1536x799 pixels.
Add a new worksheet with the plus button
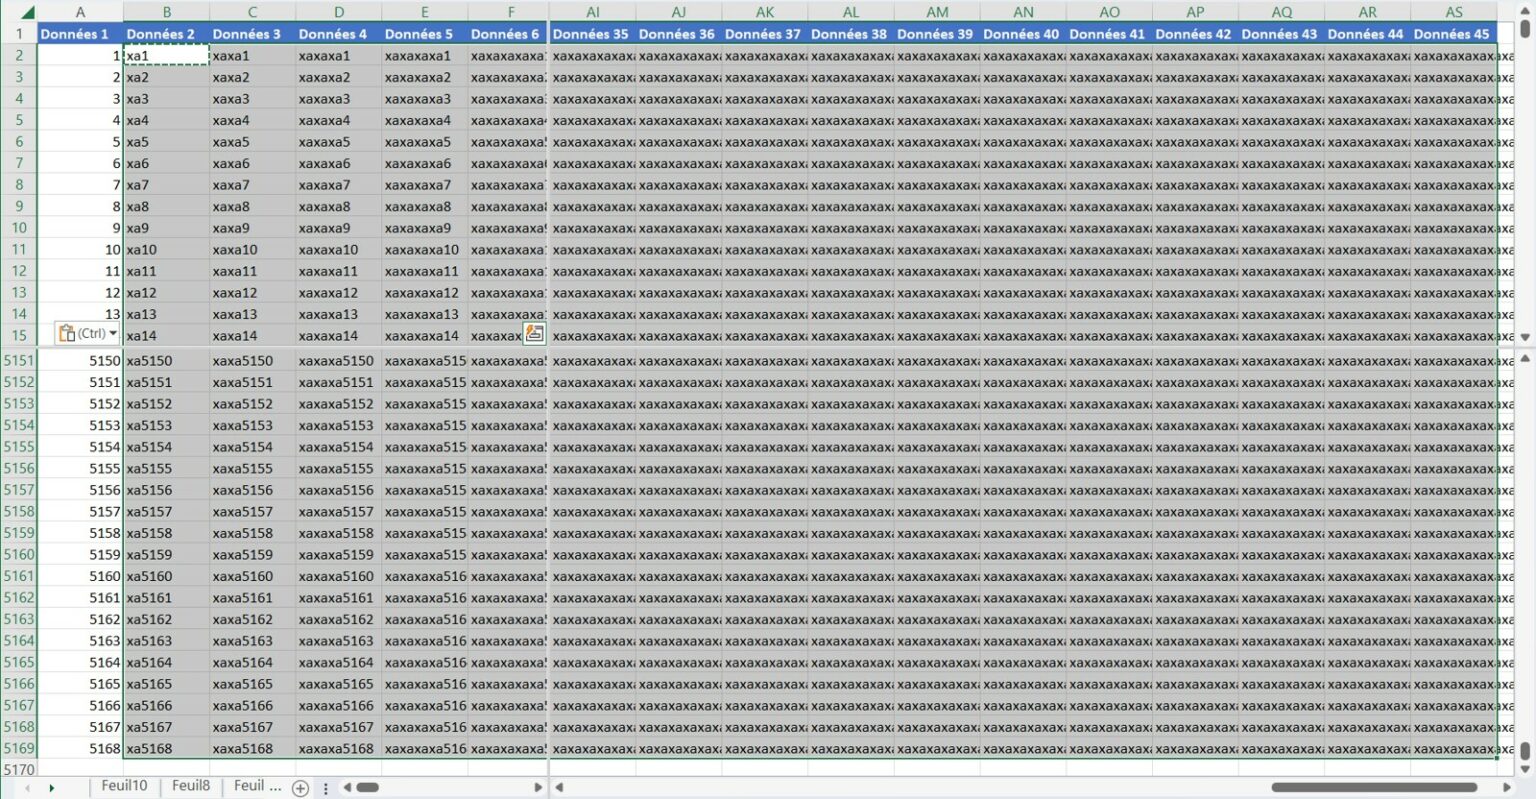click(300, 788)
